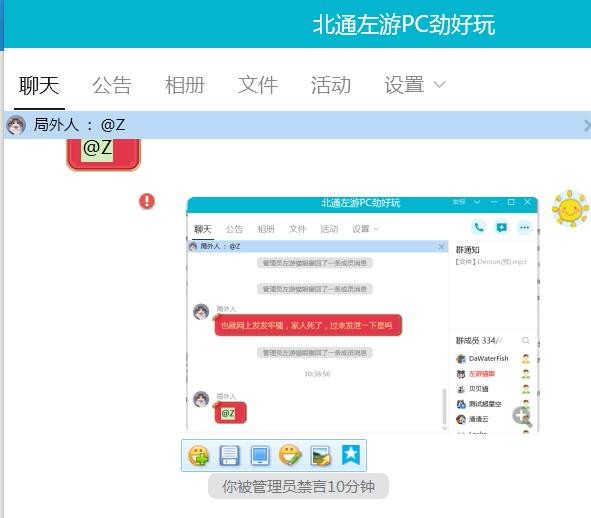Click the red send-failed exclamation icon
The image size is (591, 518).
coord(147,201)
